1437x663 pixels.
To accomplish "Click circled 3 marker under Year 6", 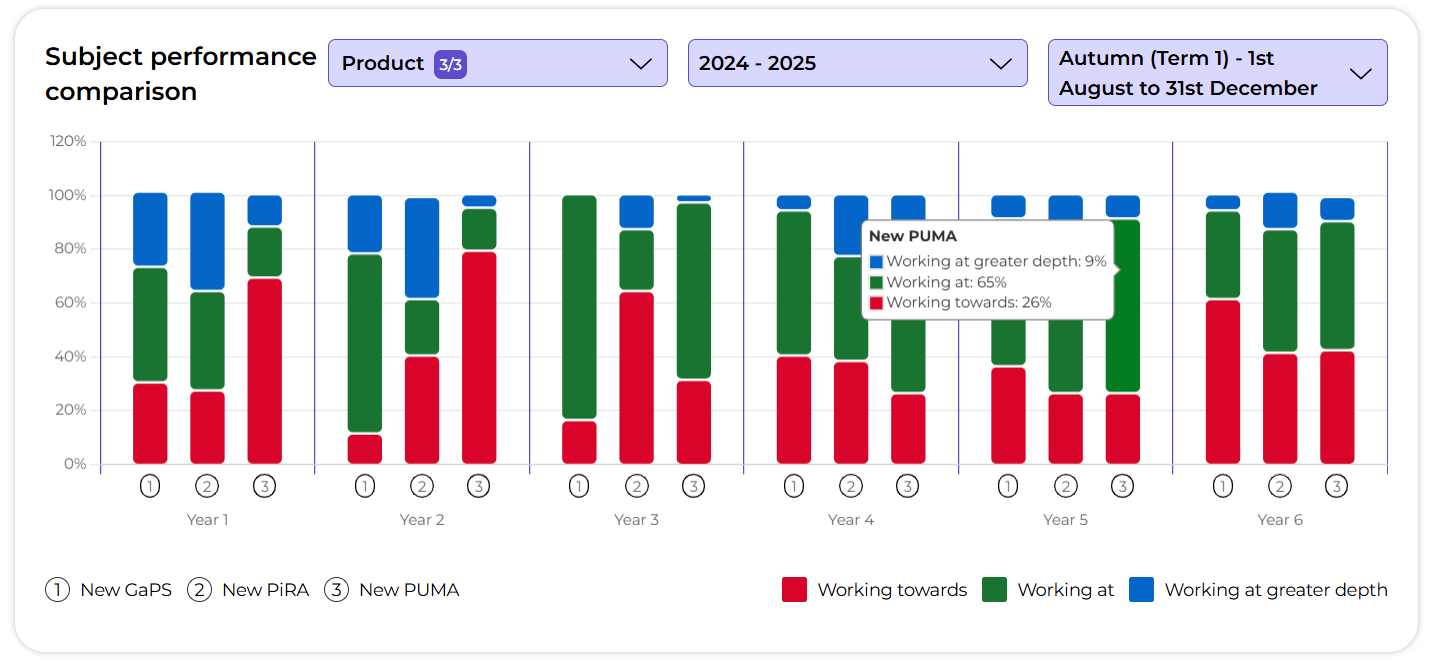I will (1336, 487).
